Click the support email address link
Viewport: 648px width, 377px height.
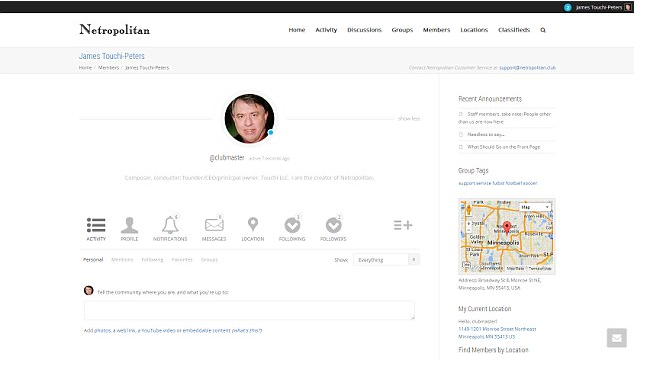click(527, 67)
